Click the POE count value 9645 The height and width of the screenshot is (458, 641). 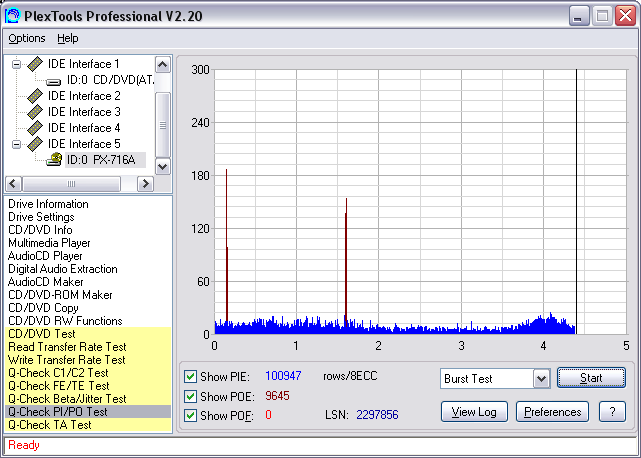coord(277,396)
